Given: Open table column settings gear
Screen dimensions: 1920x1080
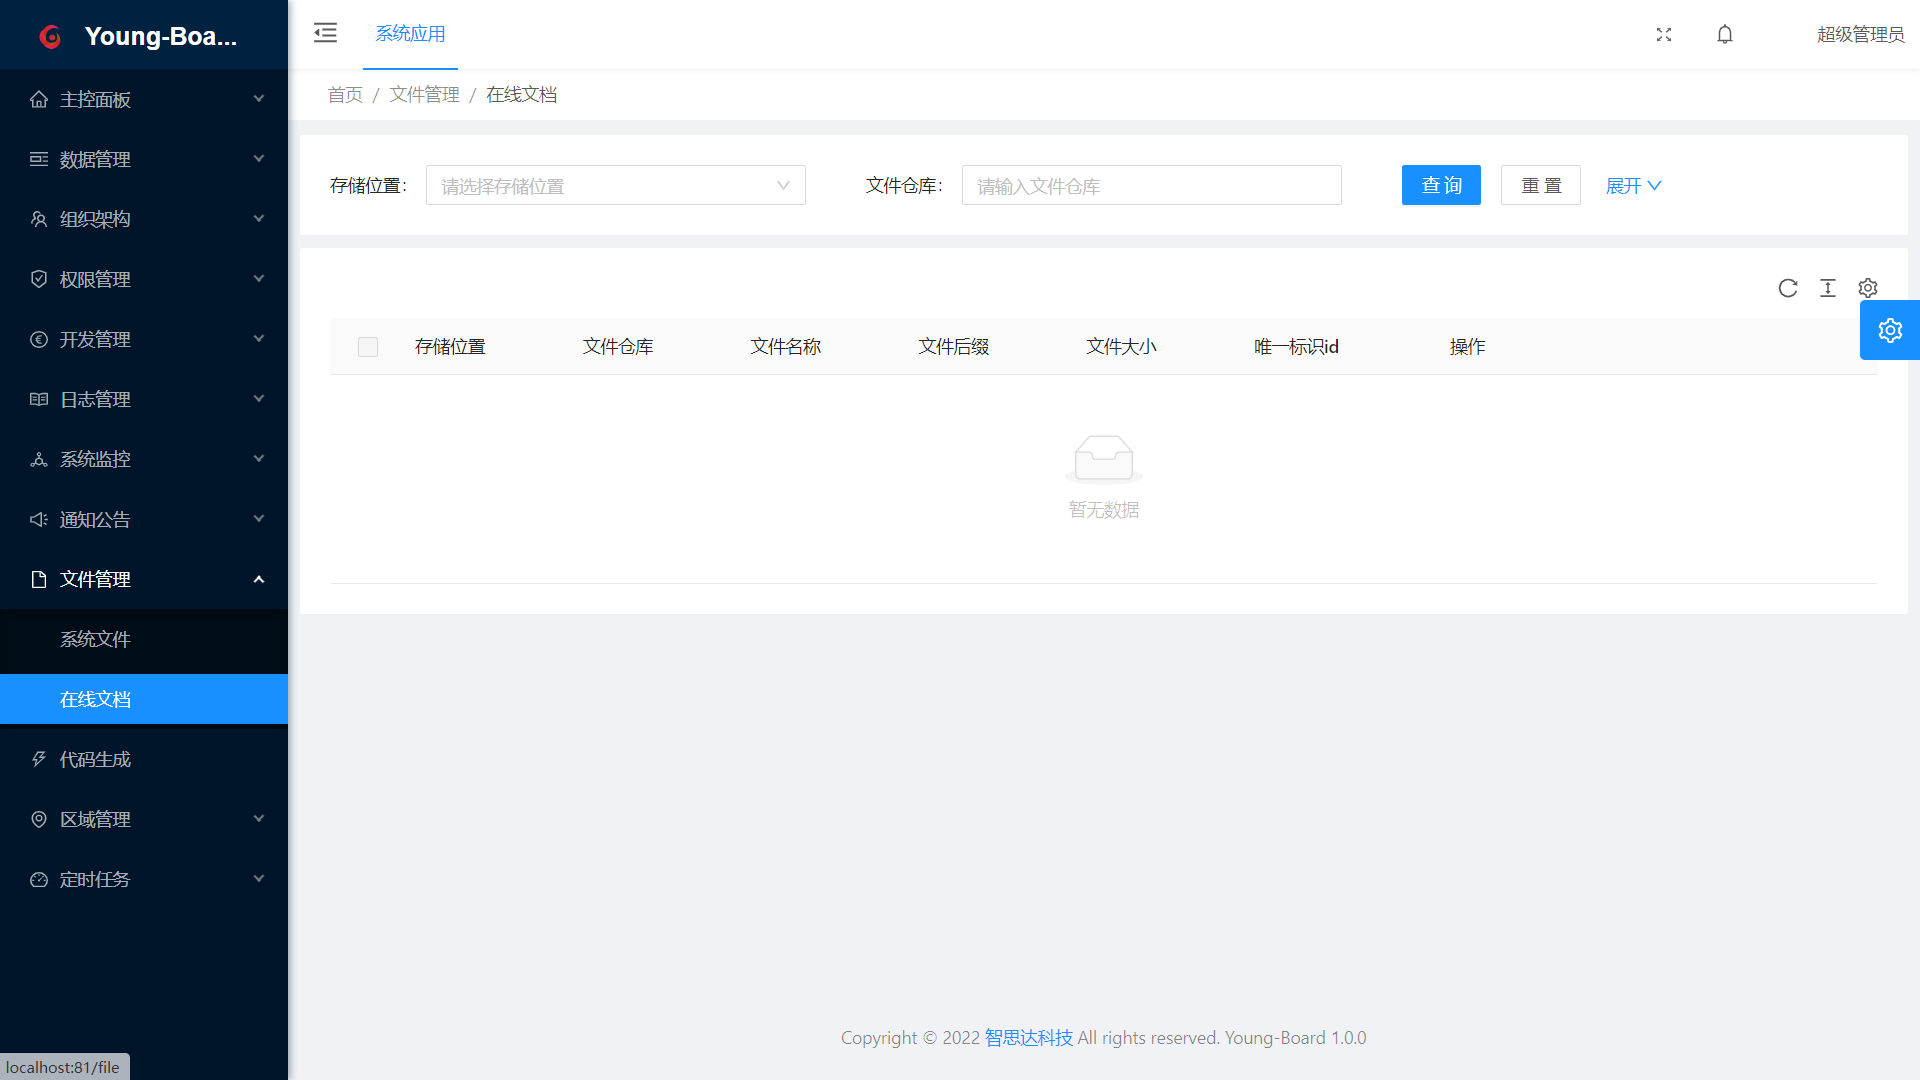Looking at the screenshot, I should coord(1868,288).
